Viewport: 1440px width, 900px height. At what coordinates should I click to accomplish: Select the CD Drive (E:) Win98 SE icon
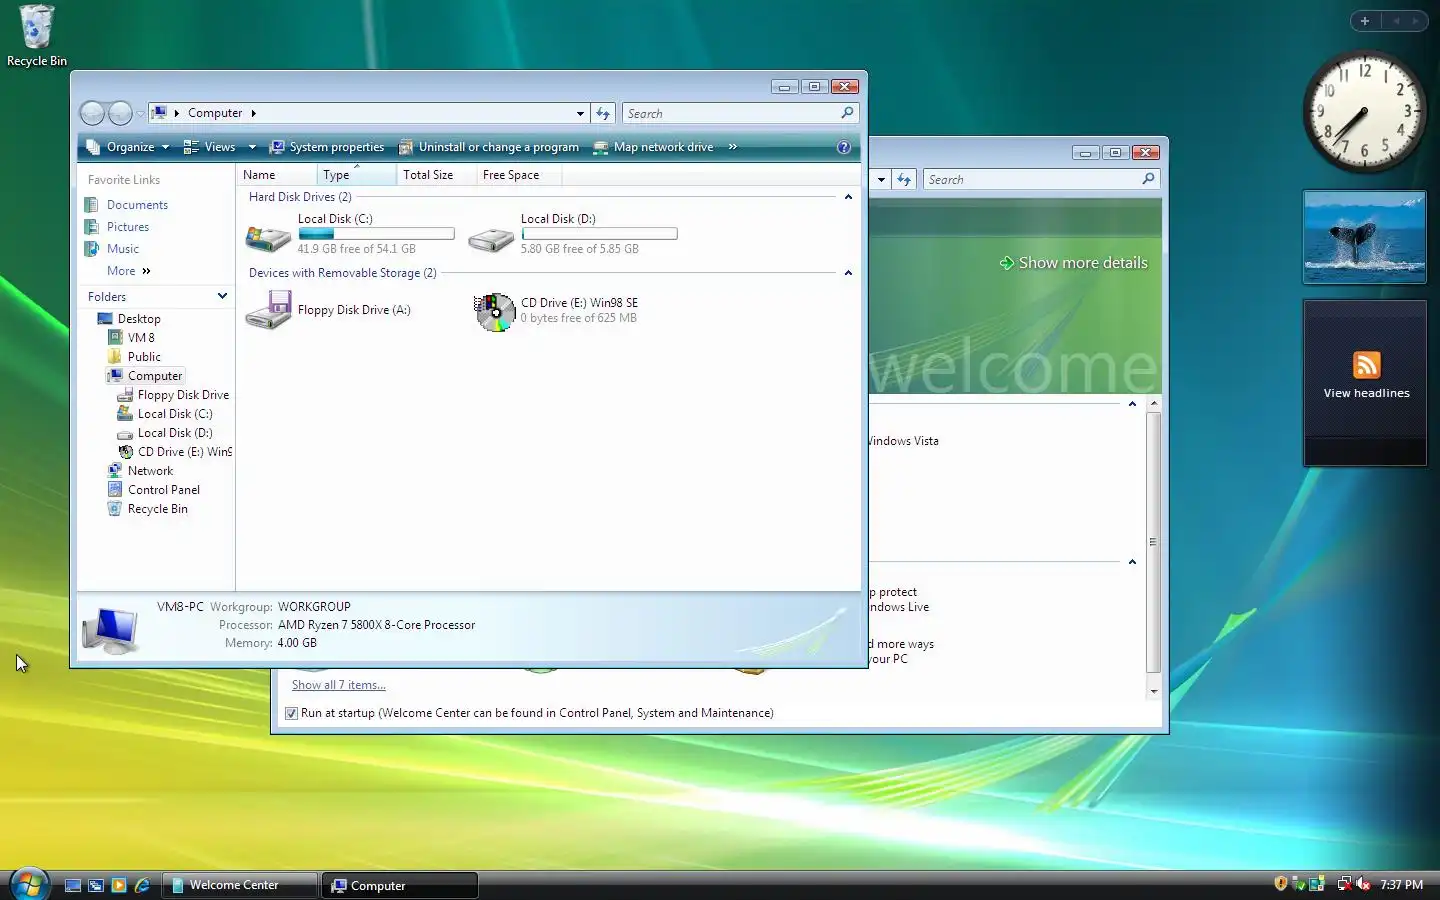pyautogui.click(x=494, y=312)
